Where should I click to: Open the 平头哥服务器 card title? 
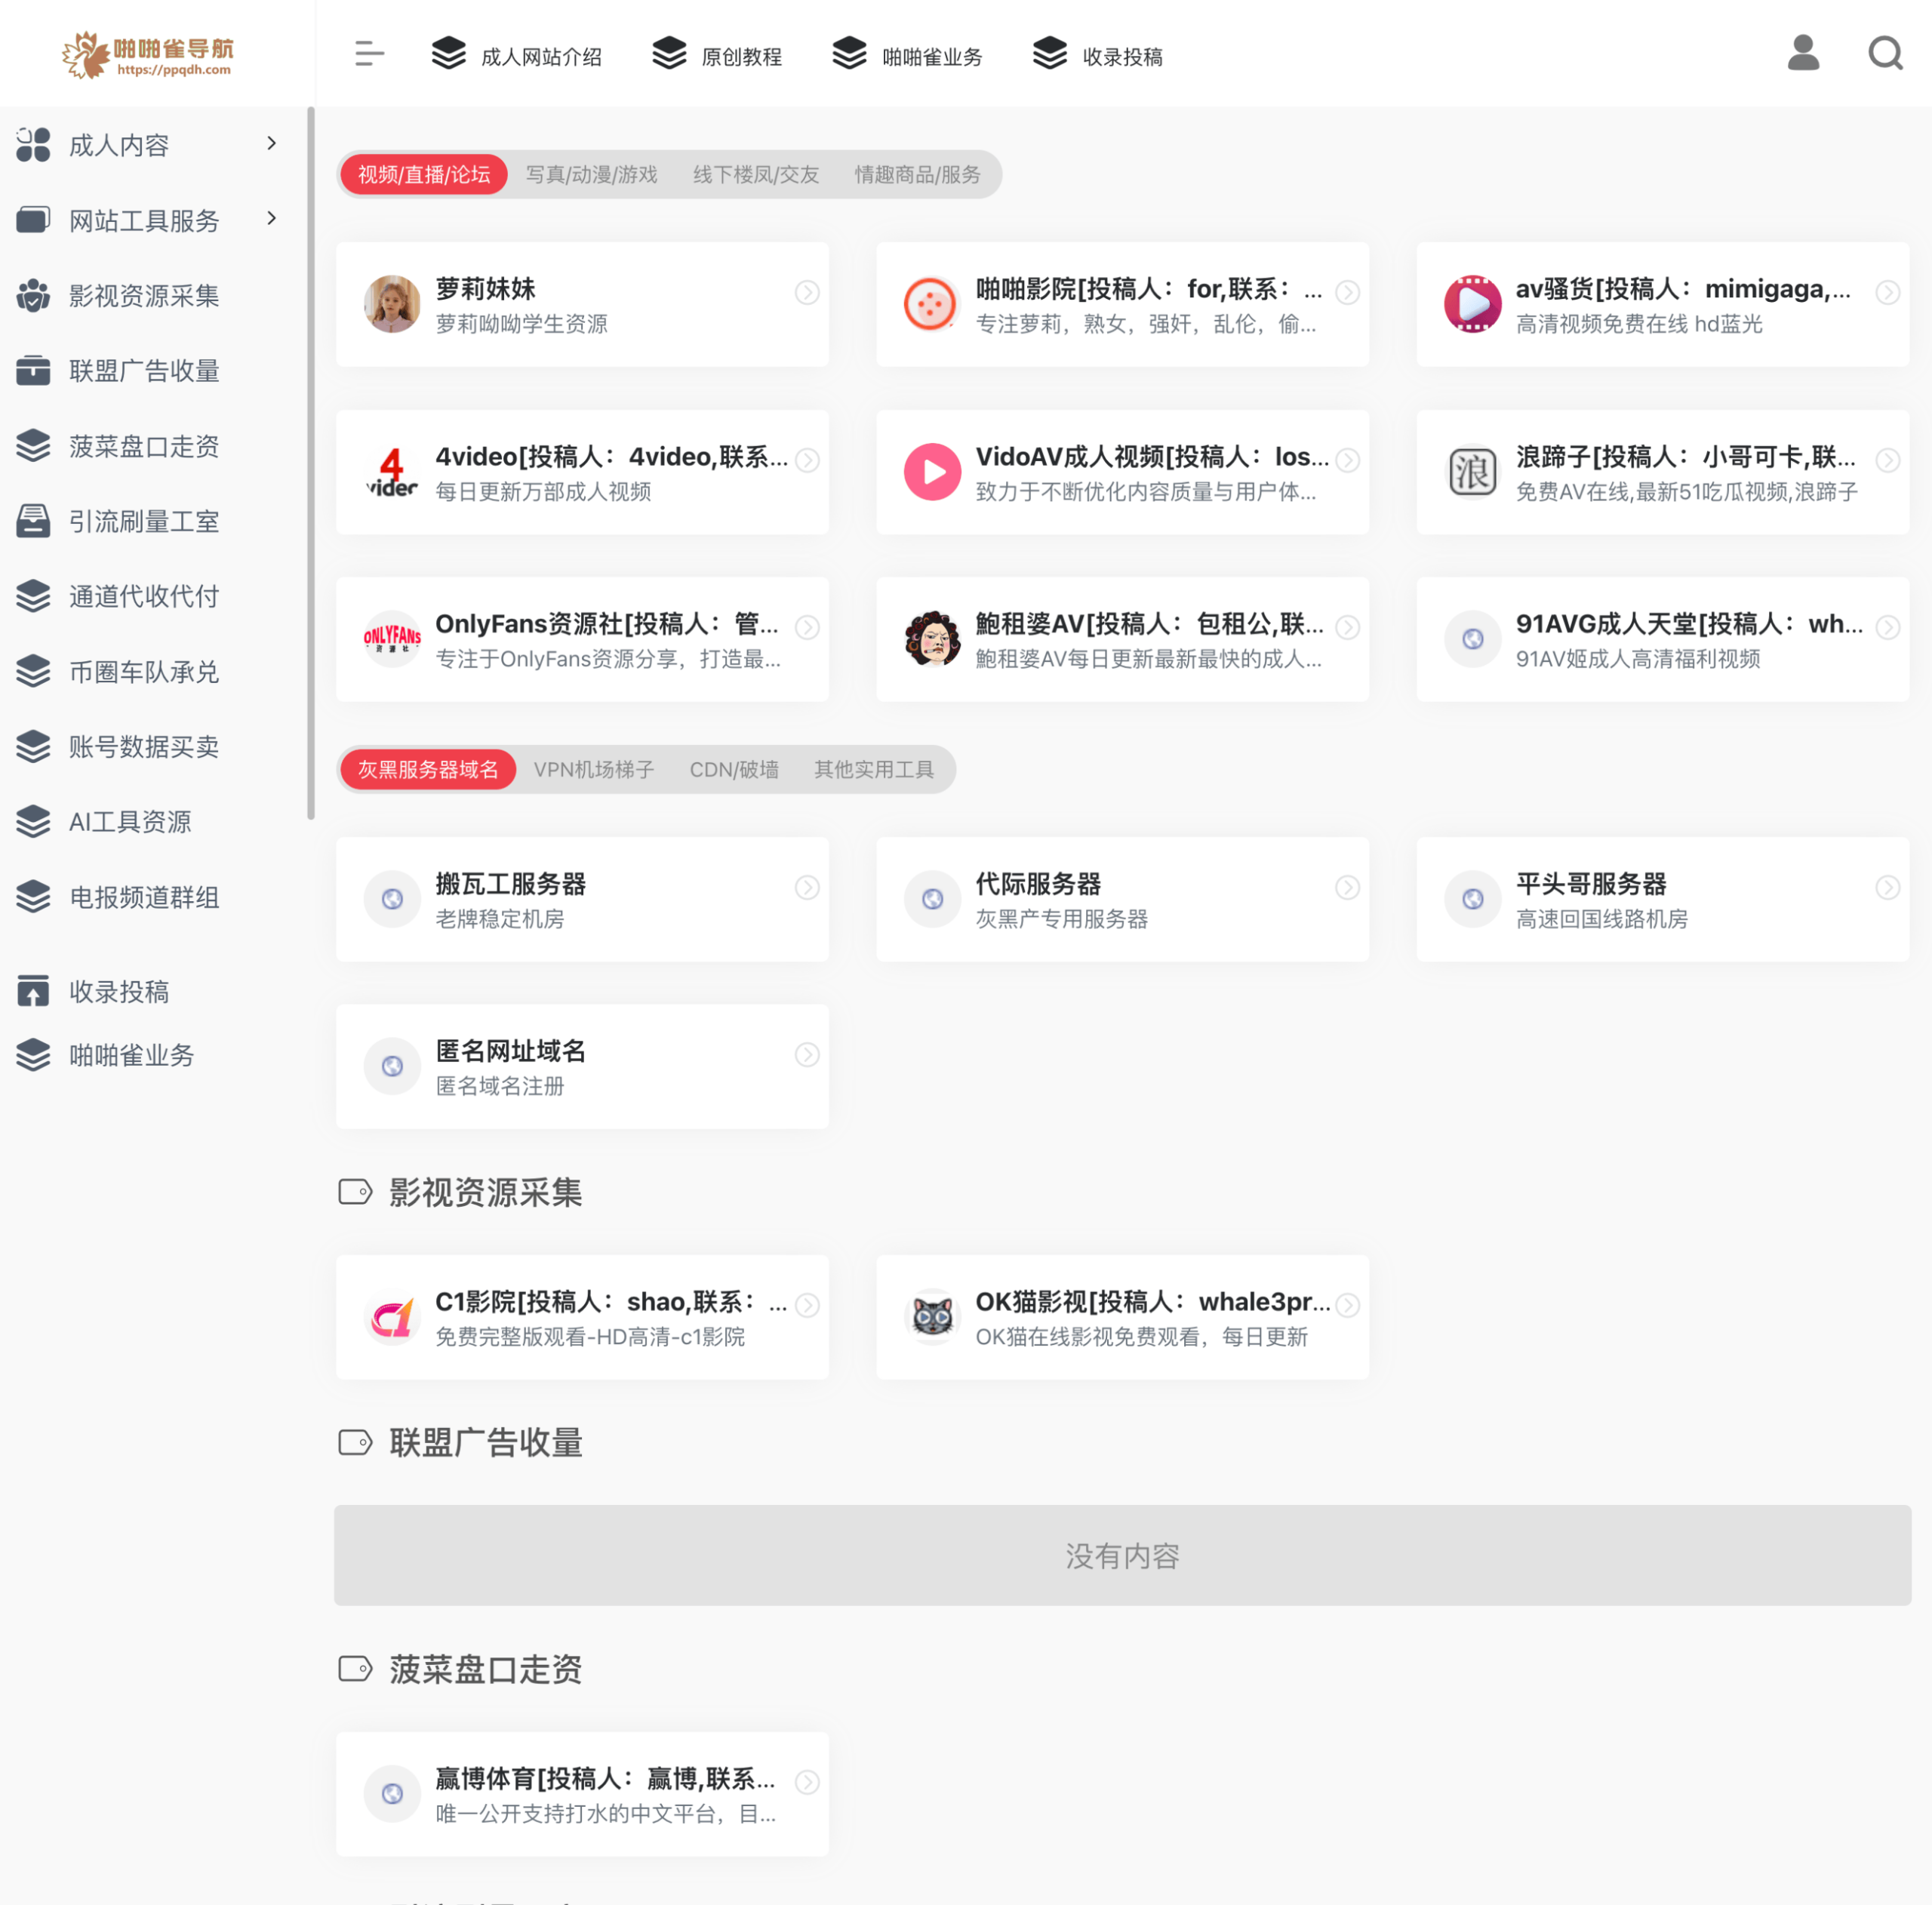(x=1591, y=884)
